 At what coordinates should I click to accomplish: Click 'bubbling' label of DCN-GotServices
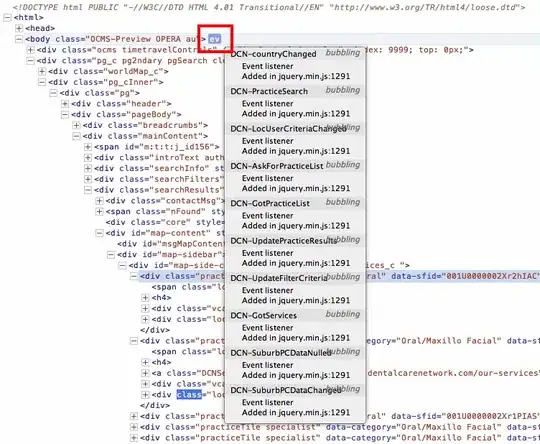coord(343,314)
